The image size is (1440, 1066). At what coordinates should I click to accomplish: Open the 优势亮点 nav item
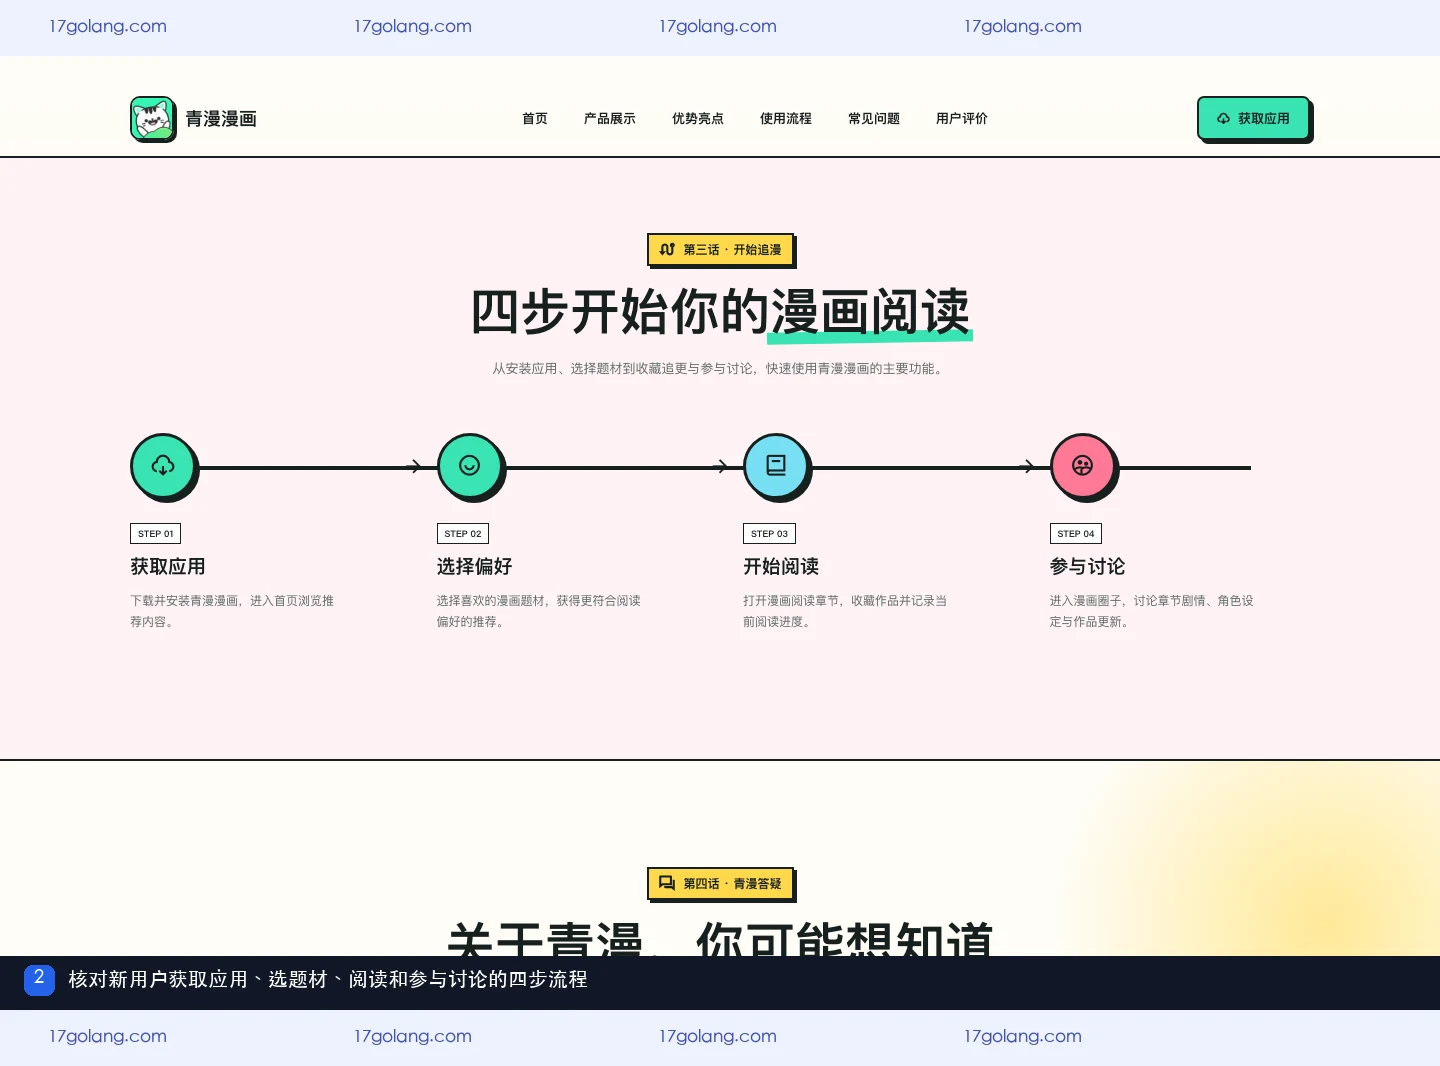(x=698, y=118)
